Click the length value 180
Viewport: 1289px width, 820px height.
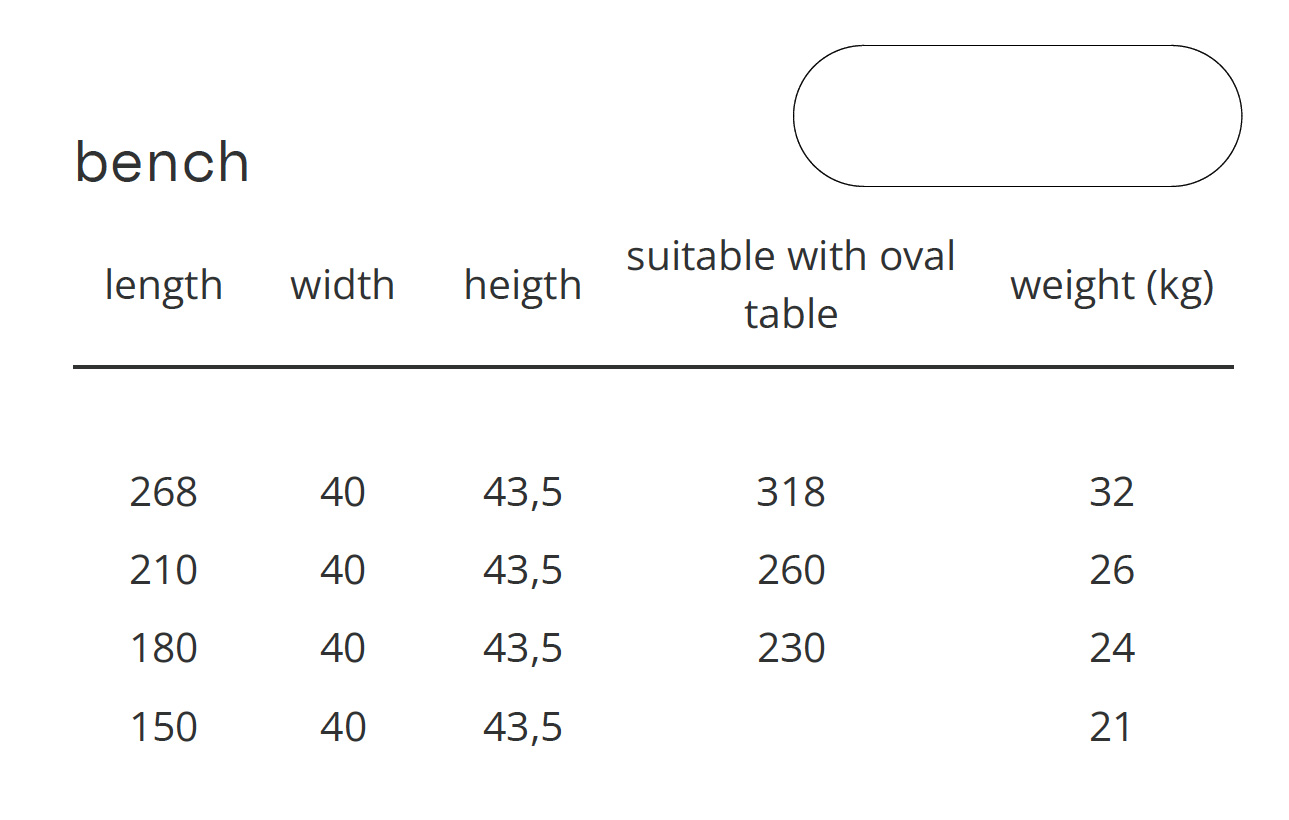click(x=163, y=648)
